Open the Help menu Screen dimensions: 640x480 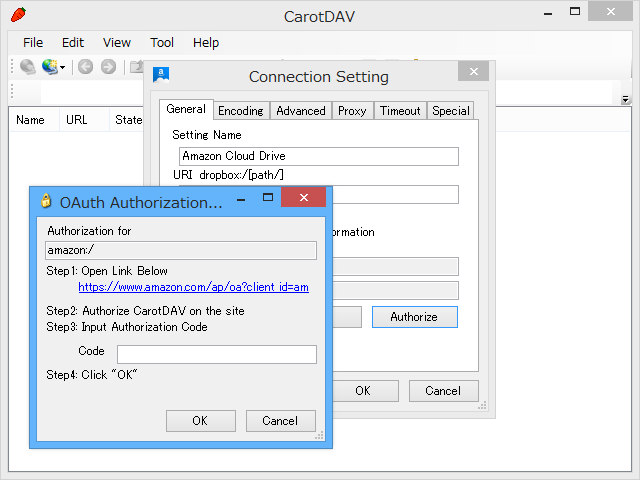click(206, 42)
